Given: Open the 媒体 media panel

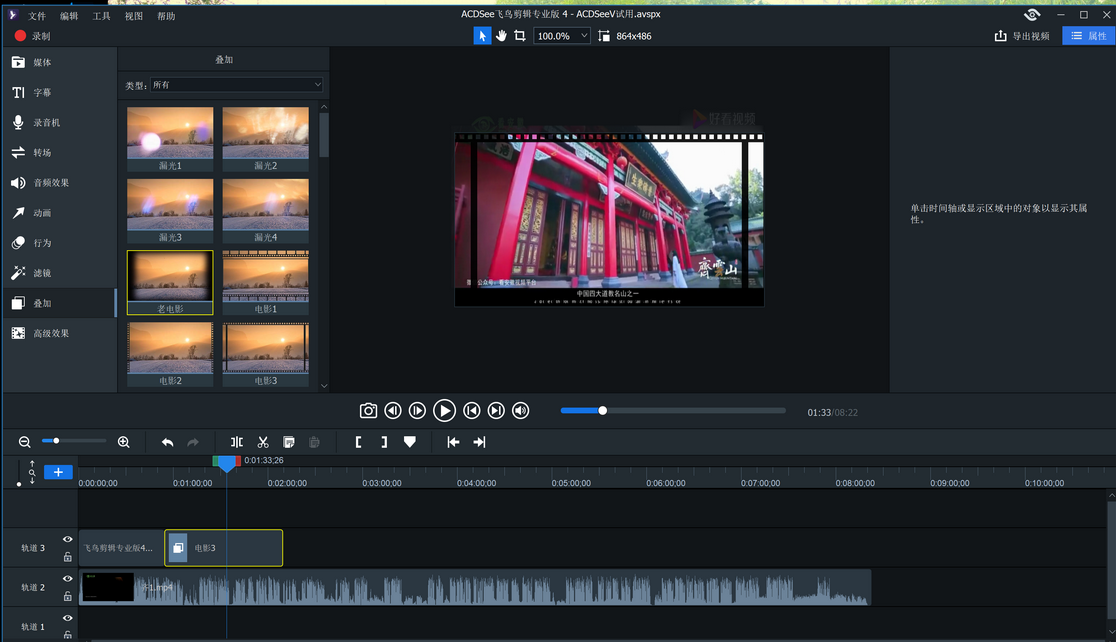Looking at the screenshot, I should point(59,62).
